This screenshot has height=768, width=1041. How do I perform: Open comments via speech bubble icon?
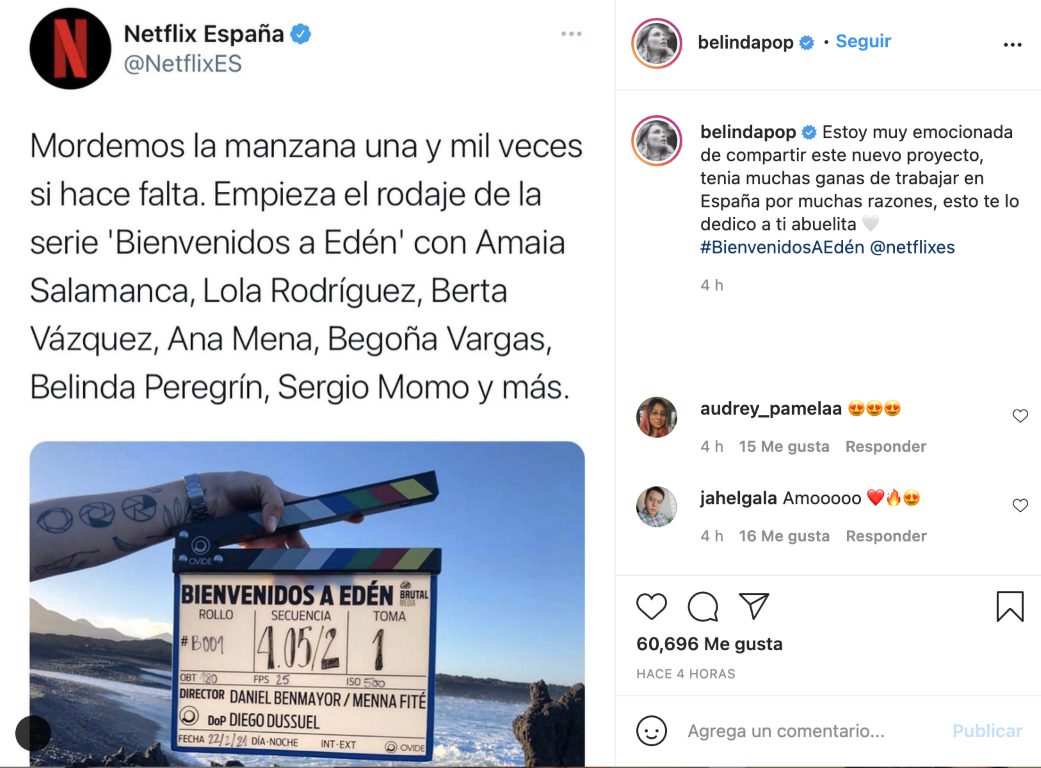pyautogui.click(x=702, y=607)
